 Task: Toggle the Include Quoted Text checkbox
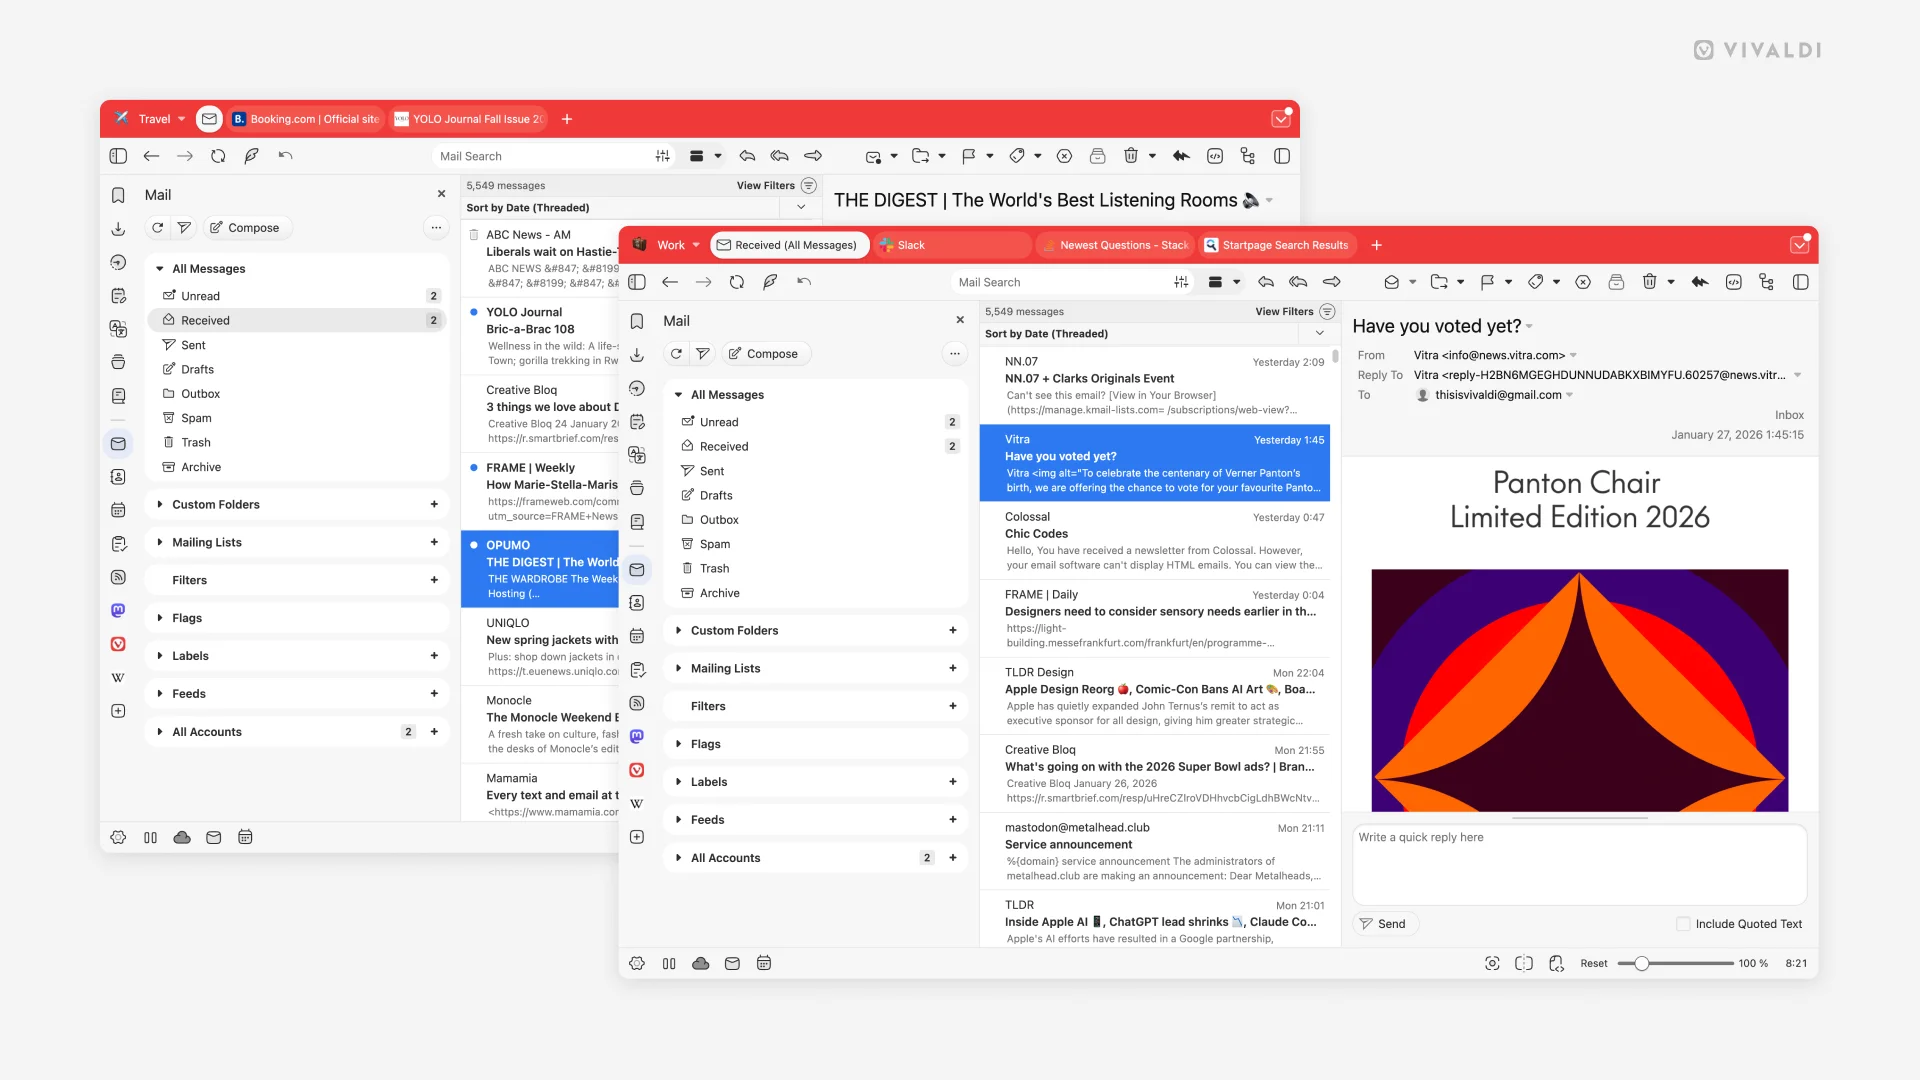point(1683,924)
